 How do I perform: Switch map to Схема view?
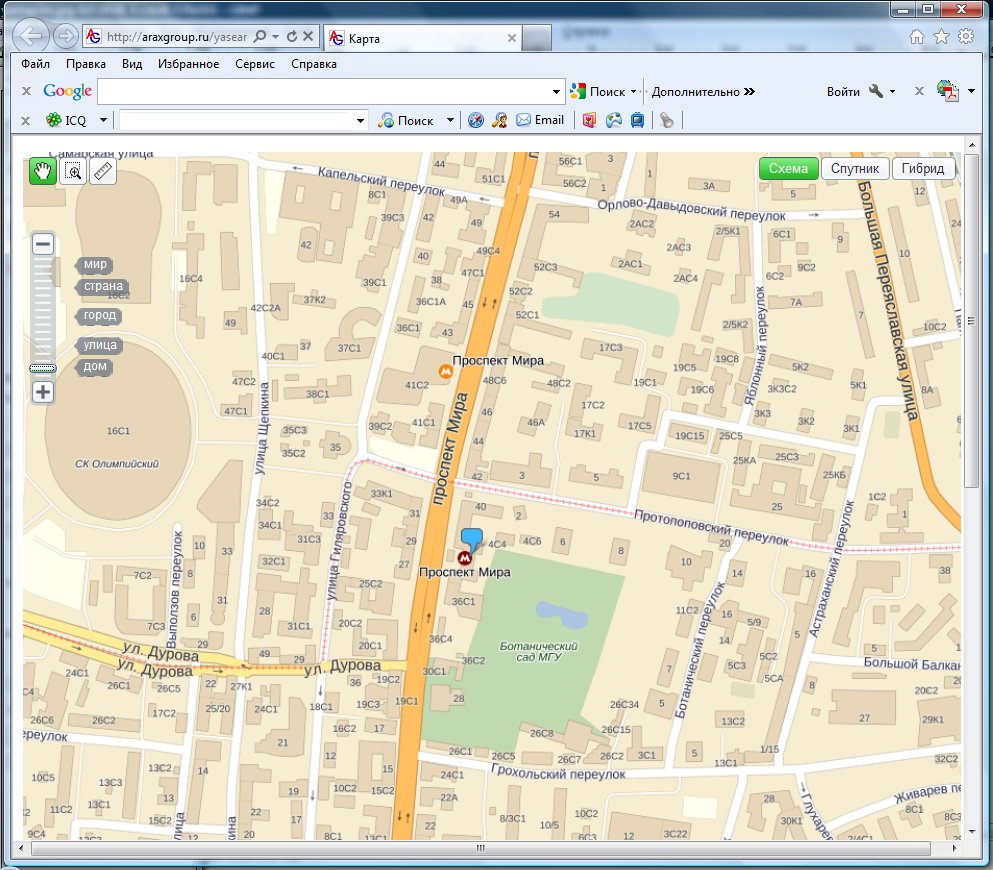pos(788,169)
